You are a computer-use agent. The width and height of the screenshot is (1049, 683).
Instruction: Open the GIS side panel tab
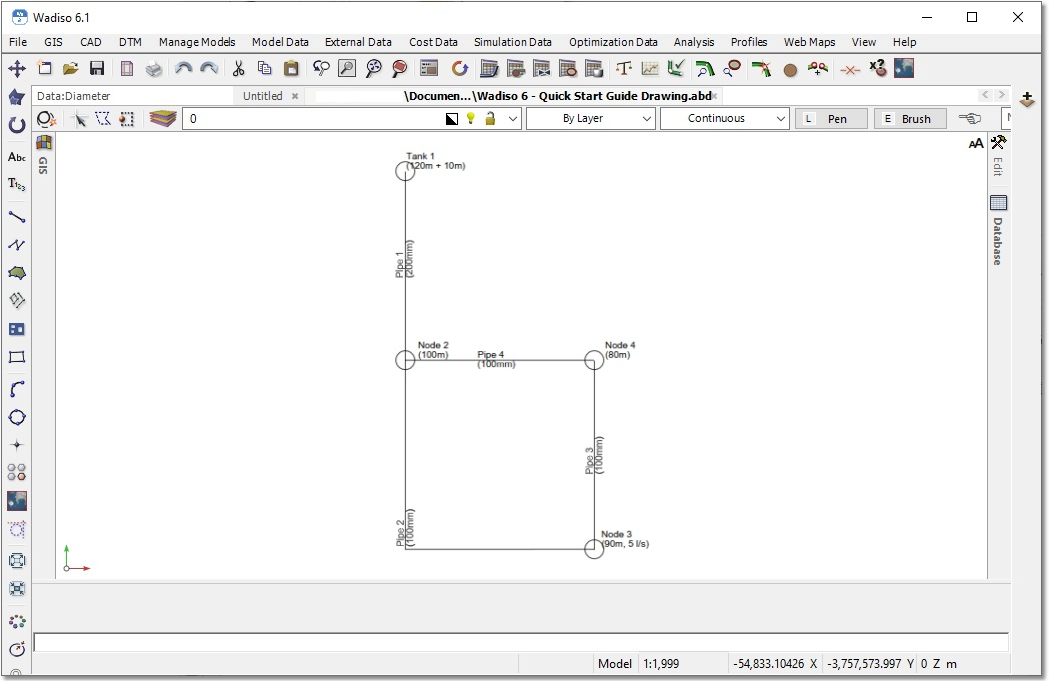coord(43,155)
